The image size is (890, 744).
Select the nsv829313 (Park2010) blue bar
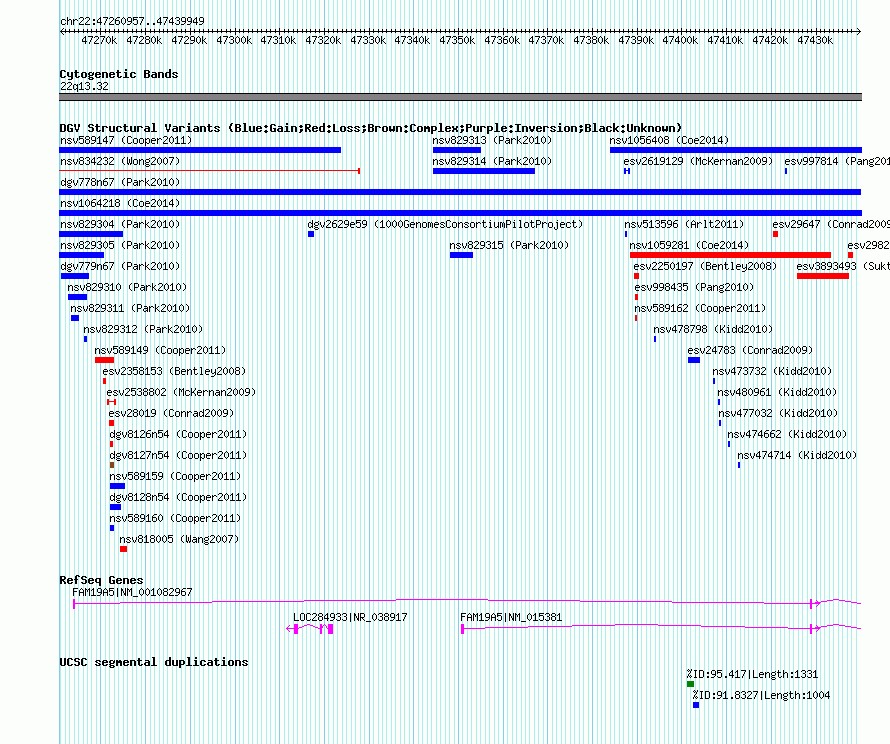click(x=457, y=150)
